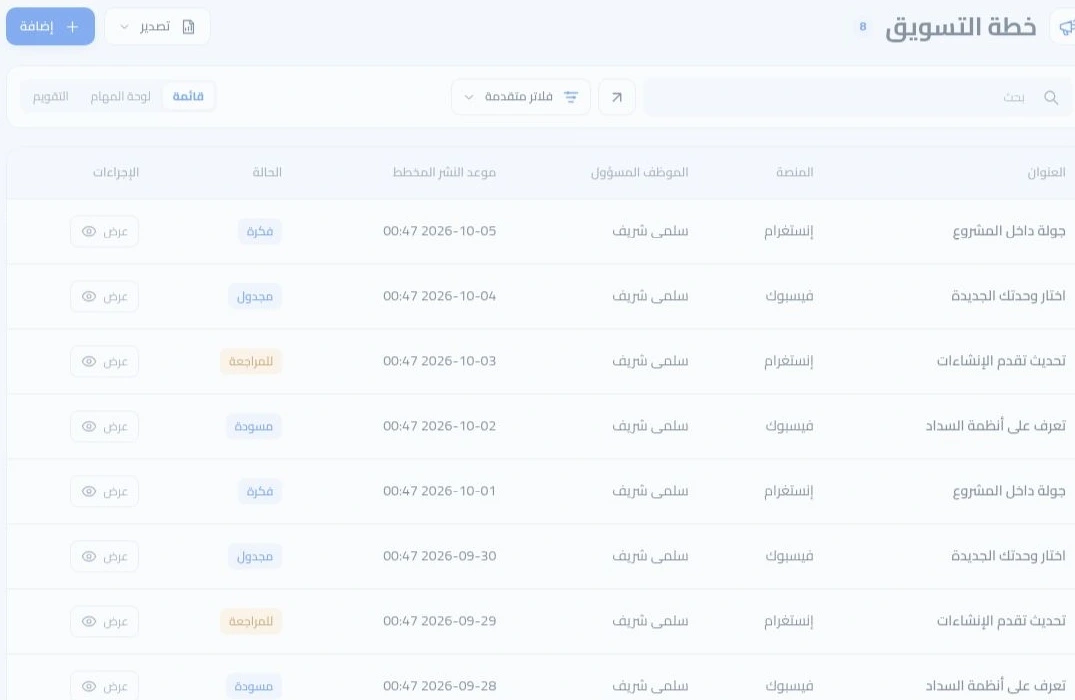This screenshot has width=1075, height=700.
Task: Click the megaphone icon beside page title
Action: point(1065,27)
